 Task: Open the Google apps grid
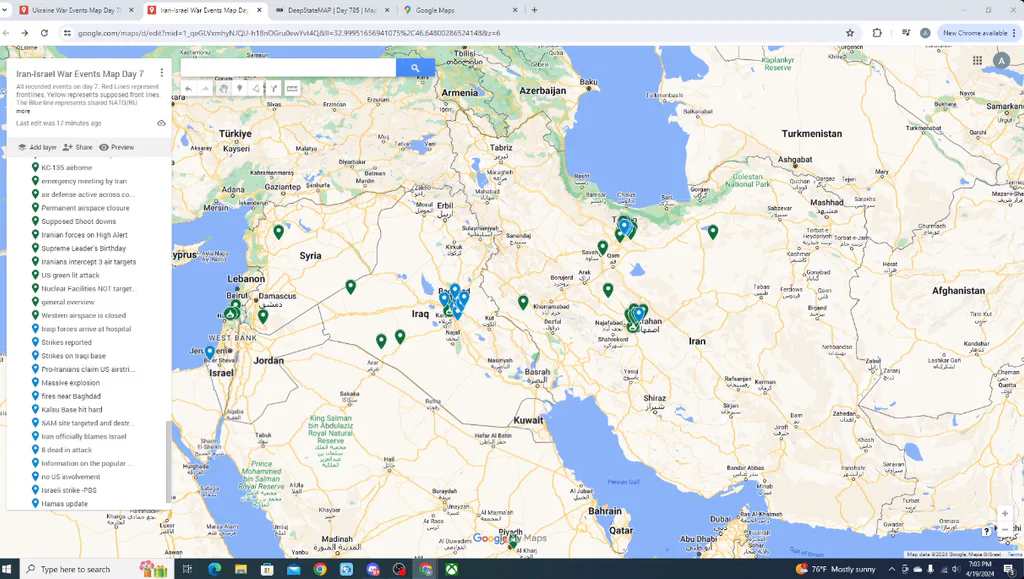point(977,61)
